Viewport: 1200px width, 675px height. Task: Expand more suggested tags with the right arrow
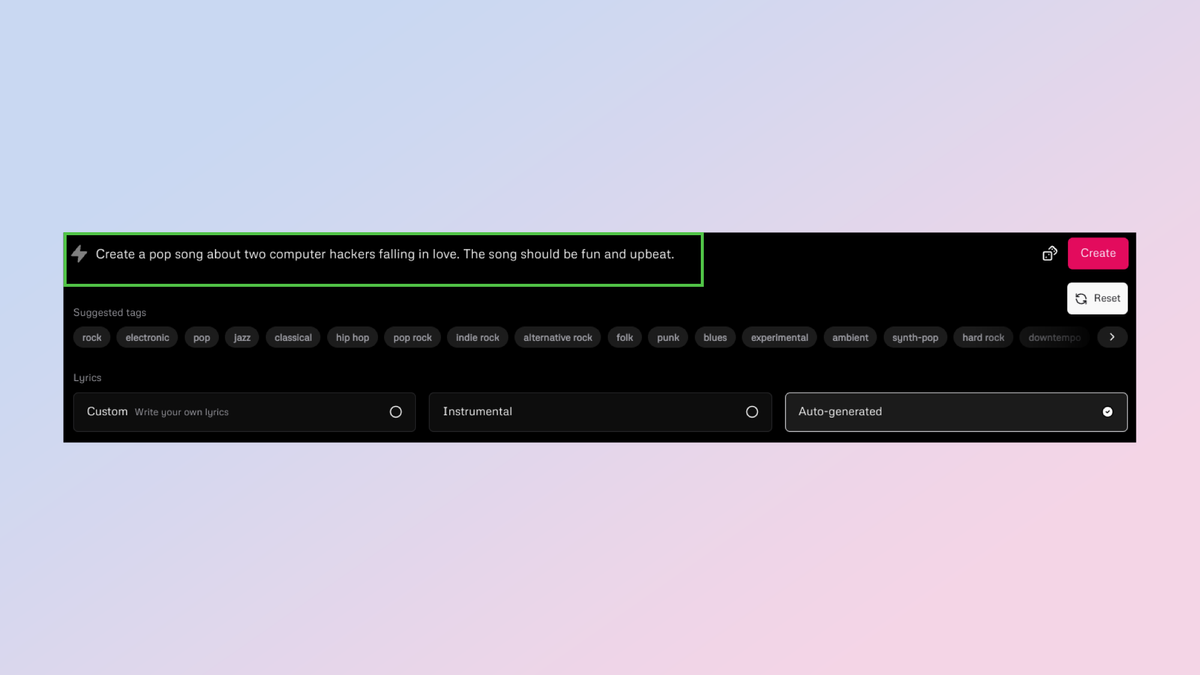pos(1112,337)
